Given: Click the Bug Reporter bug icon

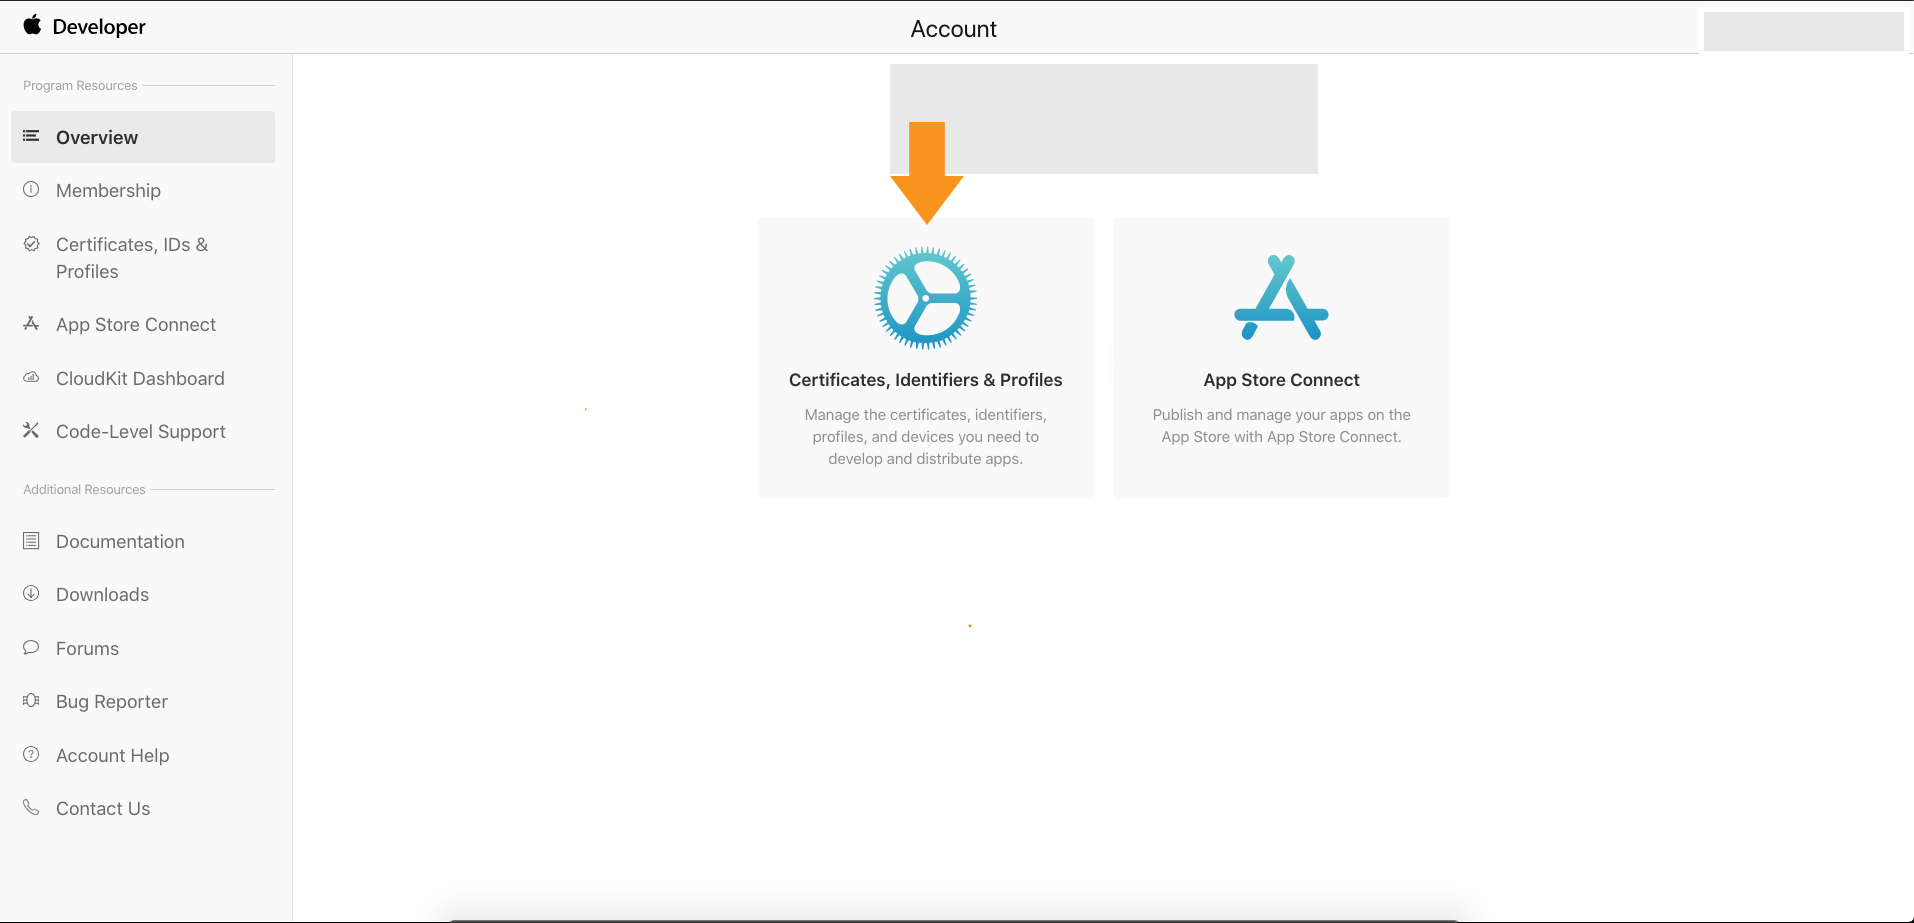Looking at the screenshot, I should 31,700.
